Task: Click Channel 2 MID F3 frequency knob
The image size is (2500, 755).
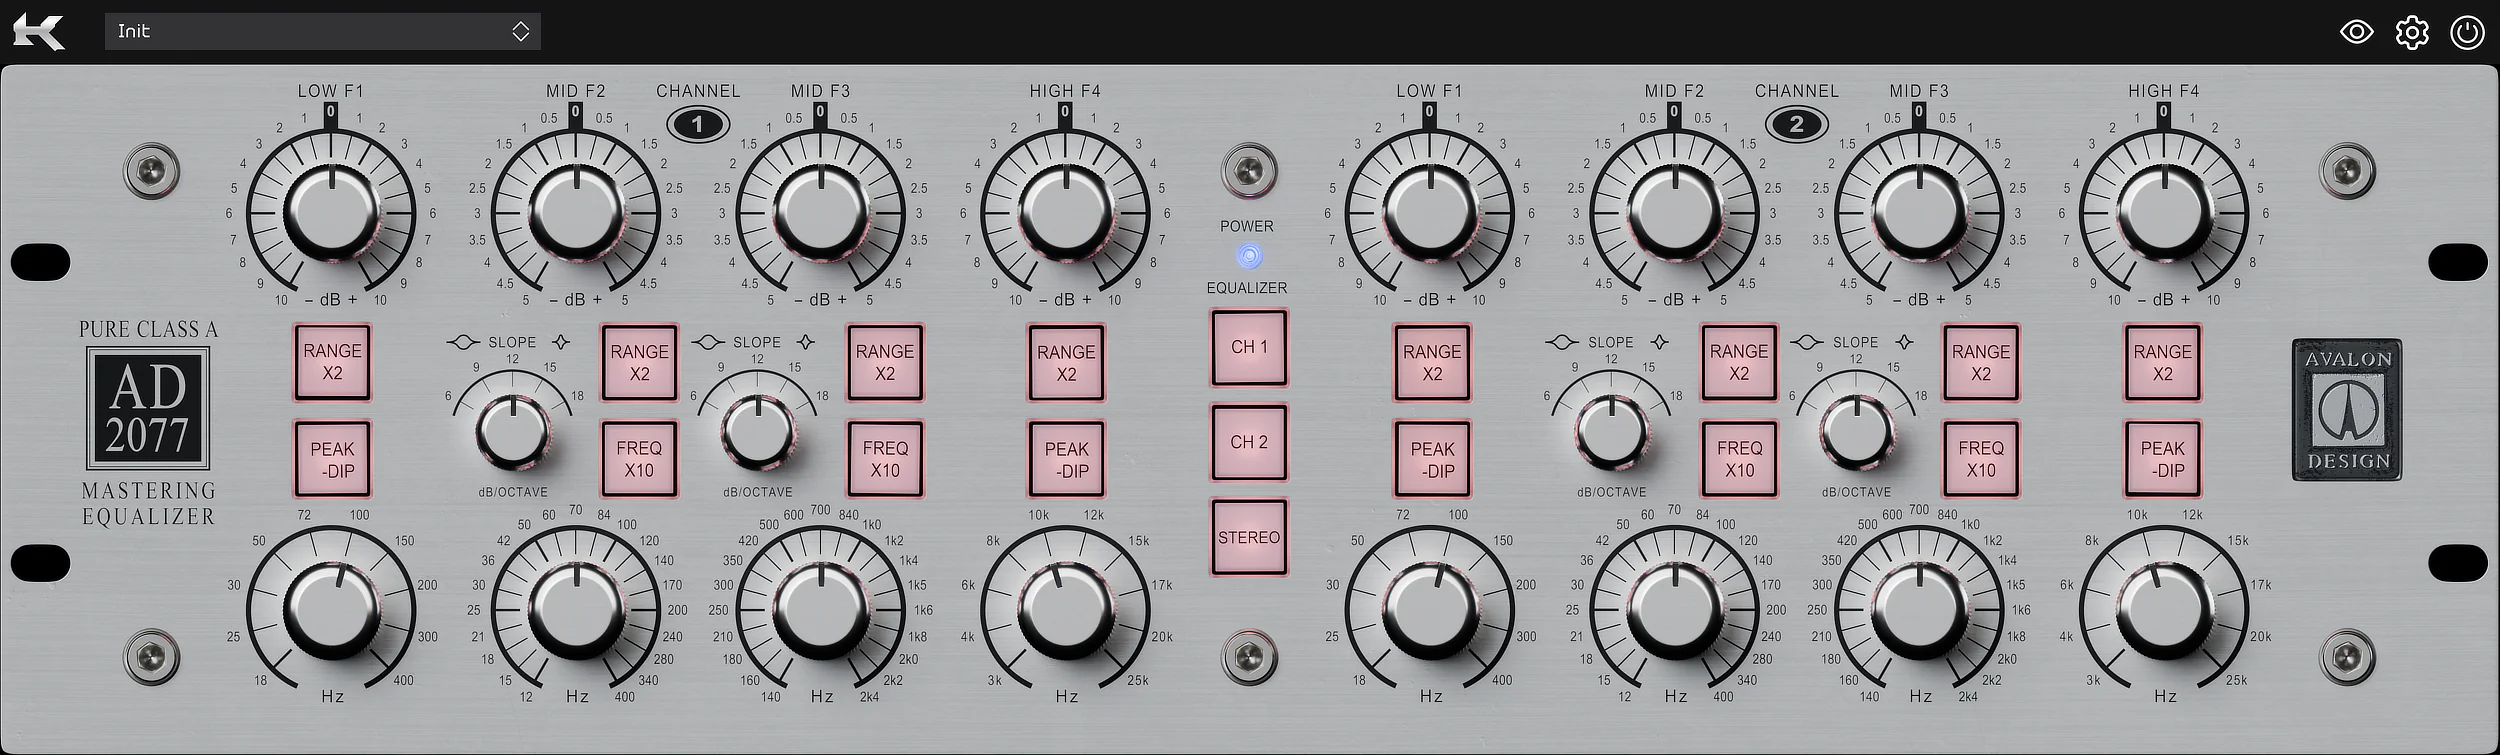Action: pyautogui.click(x=1919, y=608)
